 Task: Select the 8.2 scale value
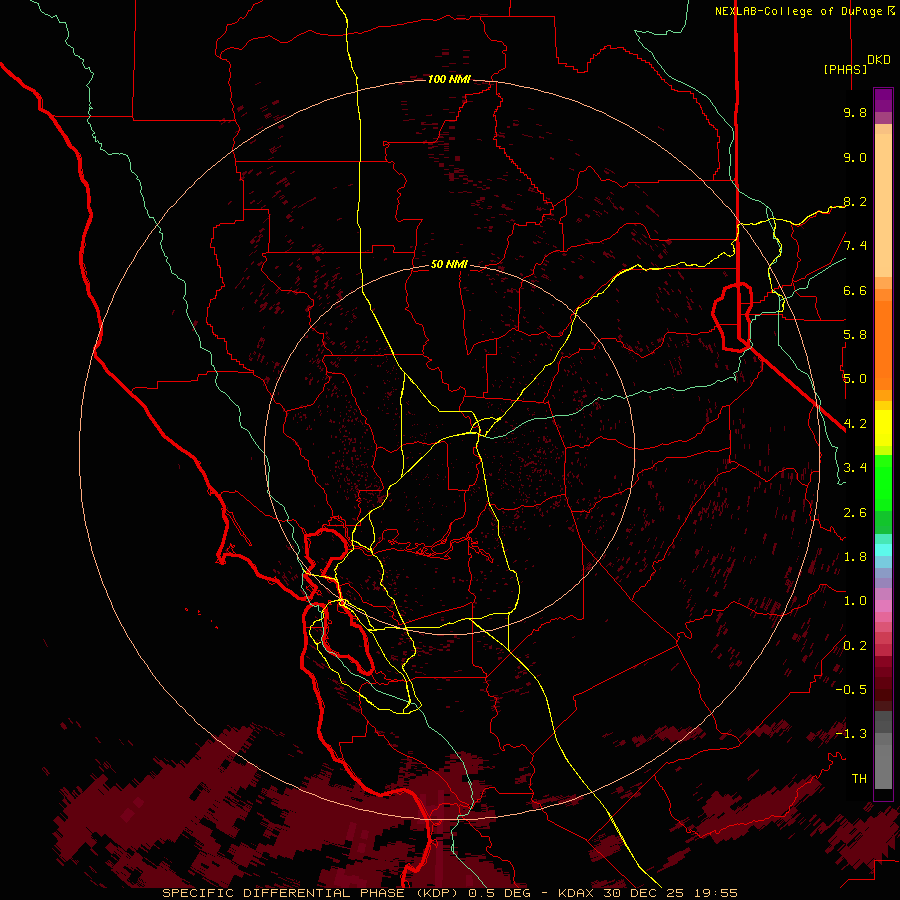pyautogui.click(x=855, y=201)
